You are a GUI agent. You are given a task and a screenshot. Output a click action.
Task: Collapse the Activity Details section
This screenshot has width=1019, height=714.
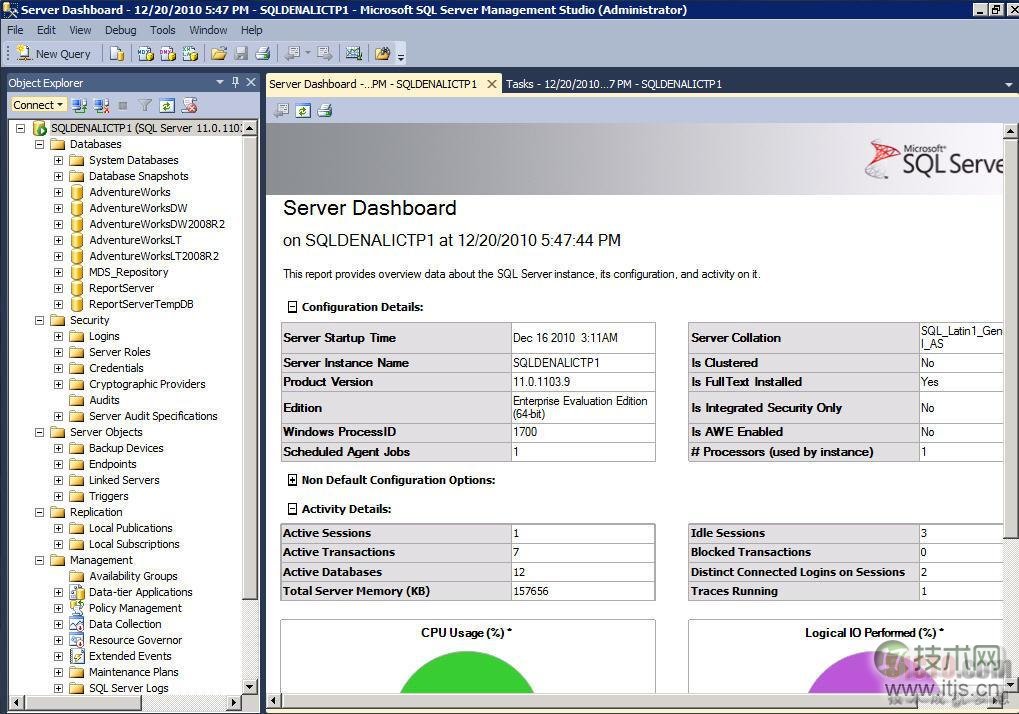tap(292, 509)
